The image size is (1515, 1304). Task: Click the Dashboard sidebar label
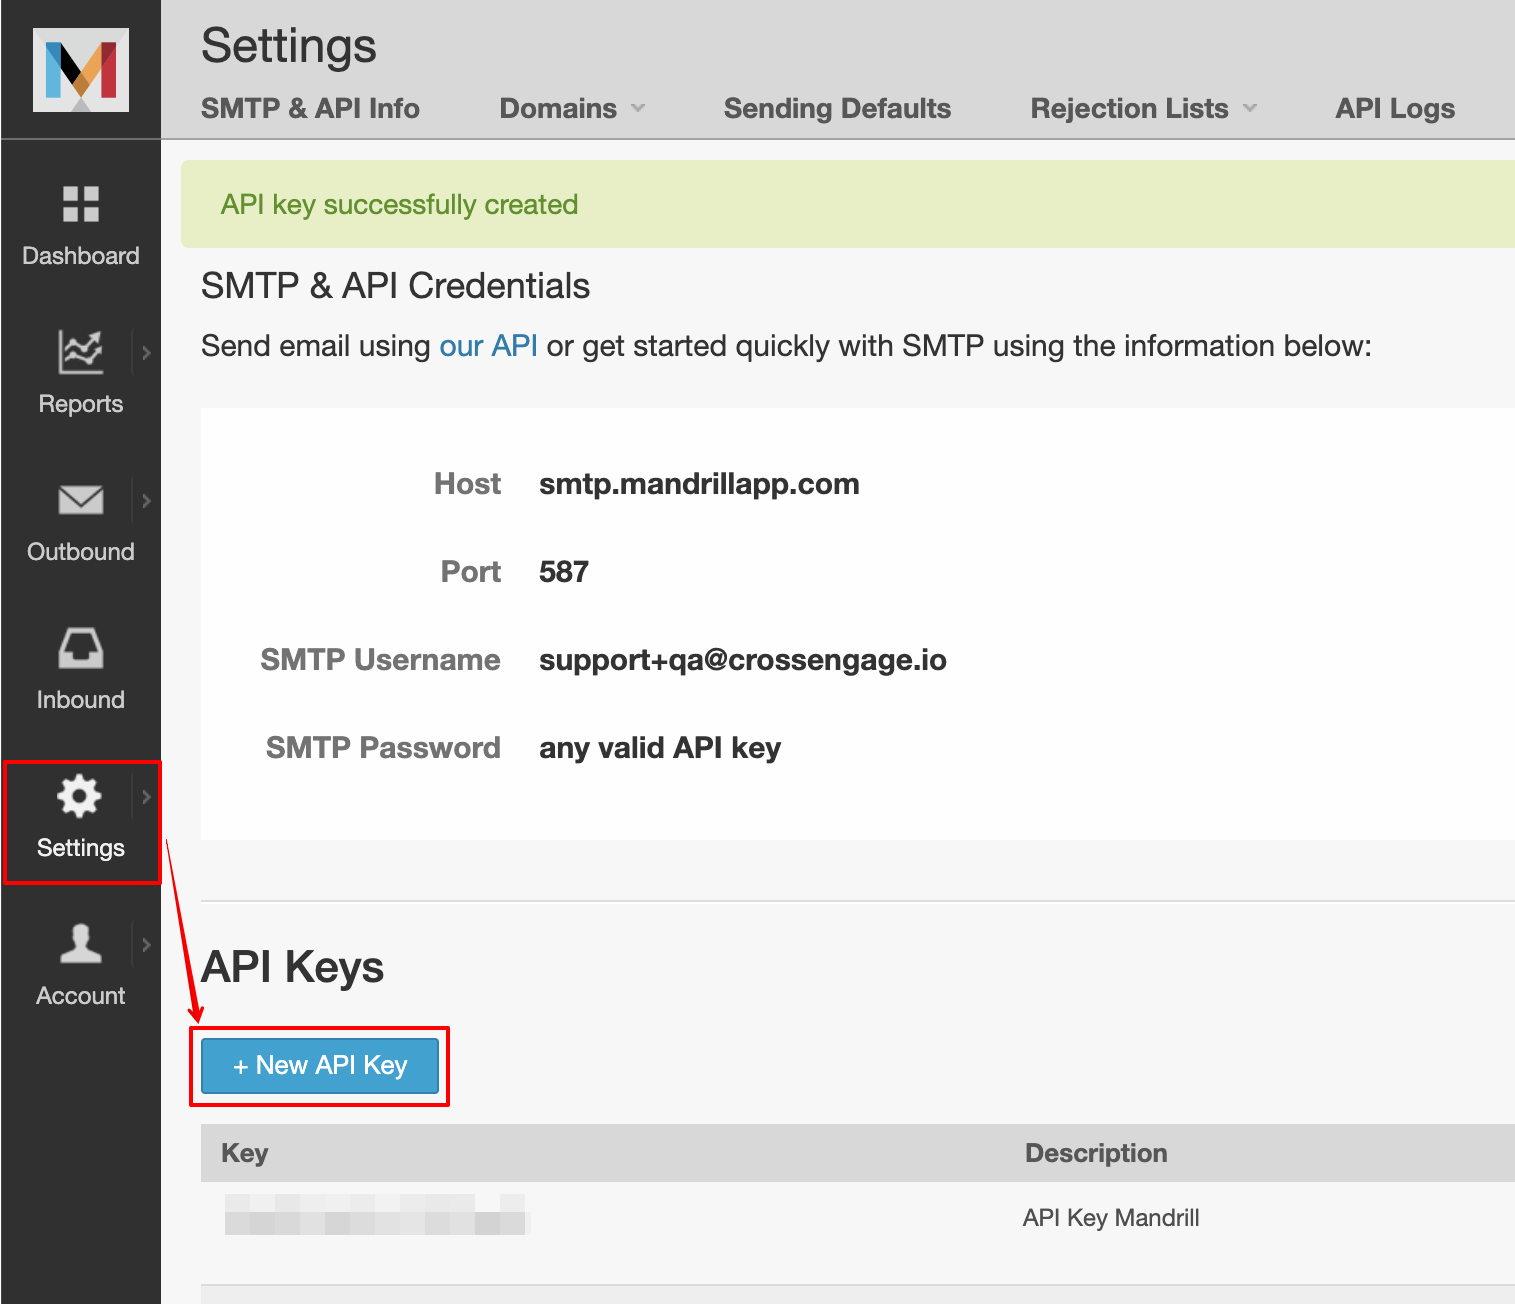[81, 256]
